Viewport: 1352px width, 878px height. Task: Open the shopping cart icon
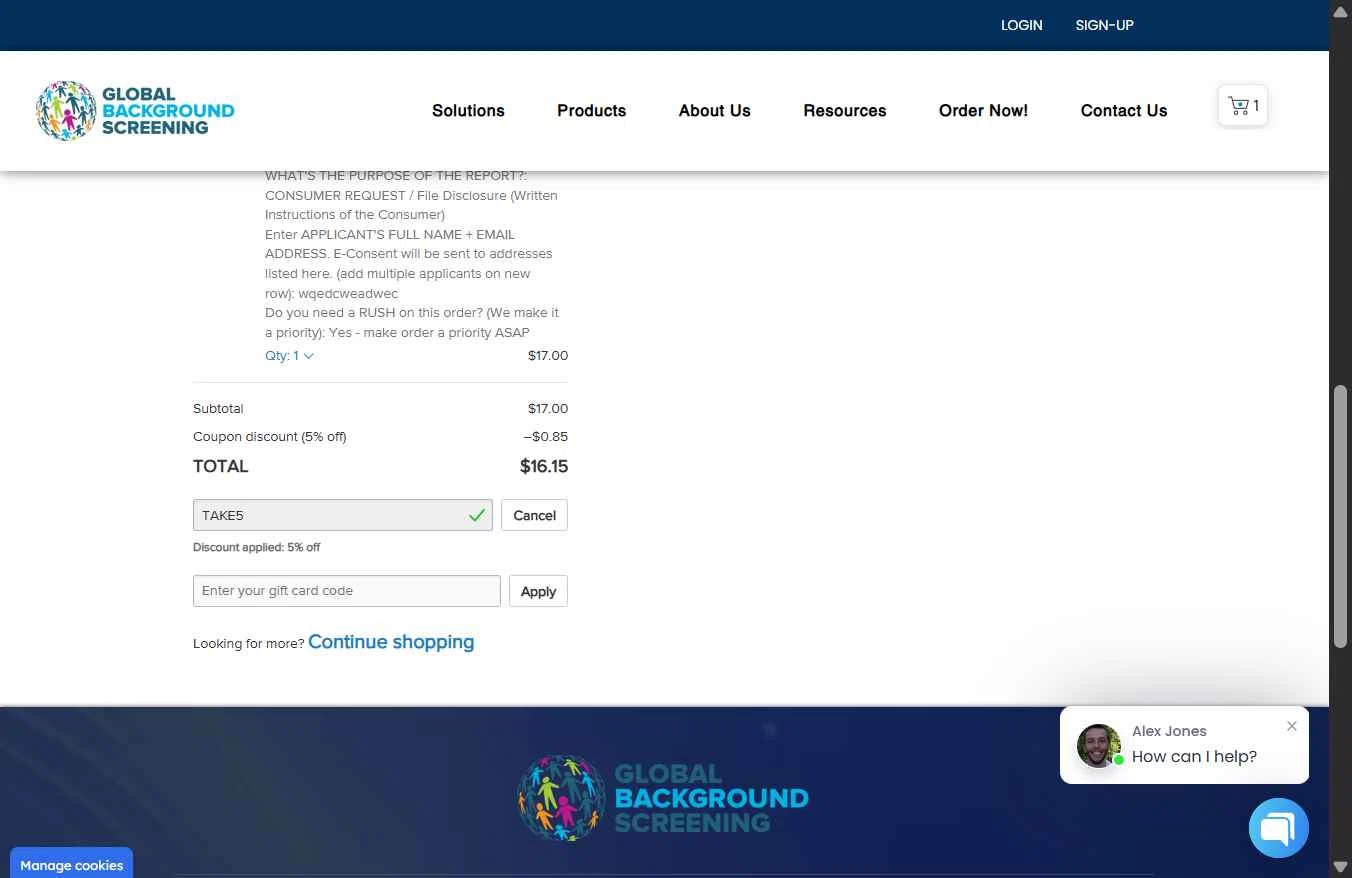1243,106
